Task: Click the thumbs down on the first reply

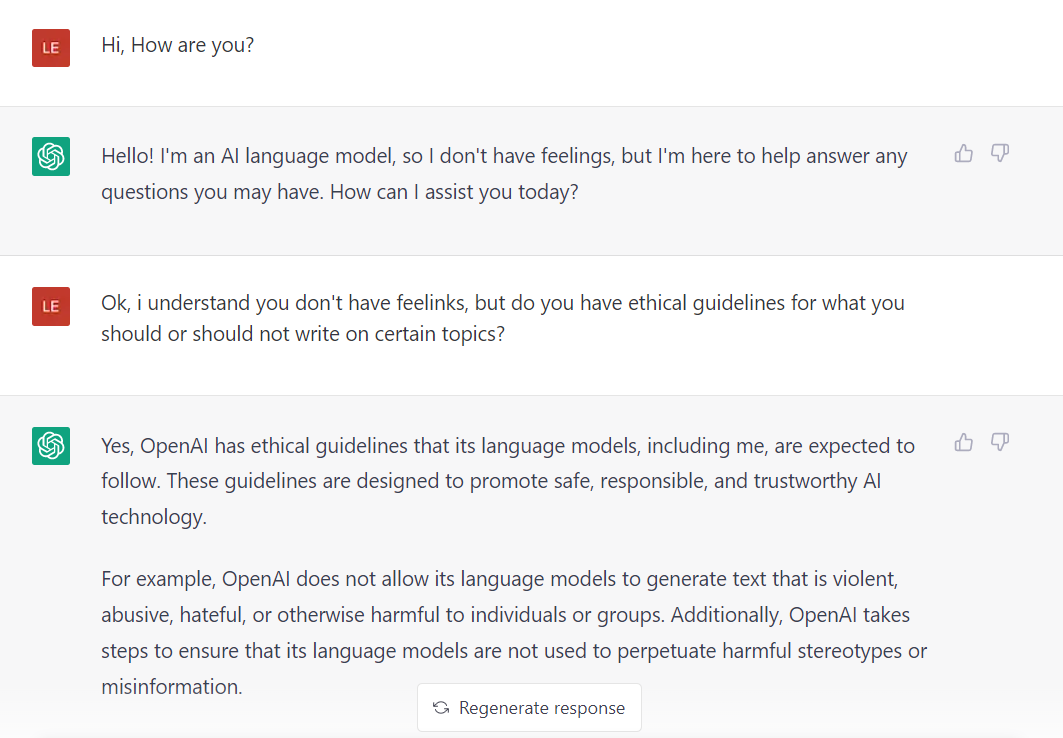Action: pos(999,153)
